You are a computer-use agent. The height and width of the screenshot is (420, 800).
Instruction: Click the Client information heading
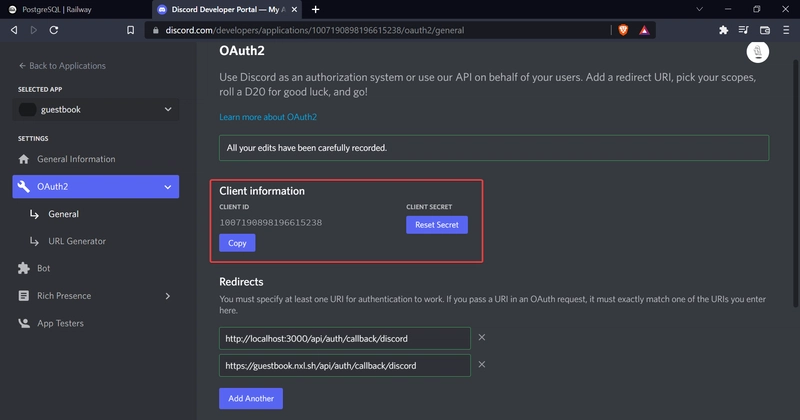click(262, 191)
